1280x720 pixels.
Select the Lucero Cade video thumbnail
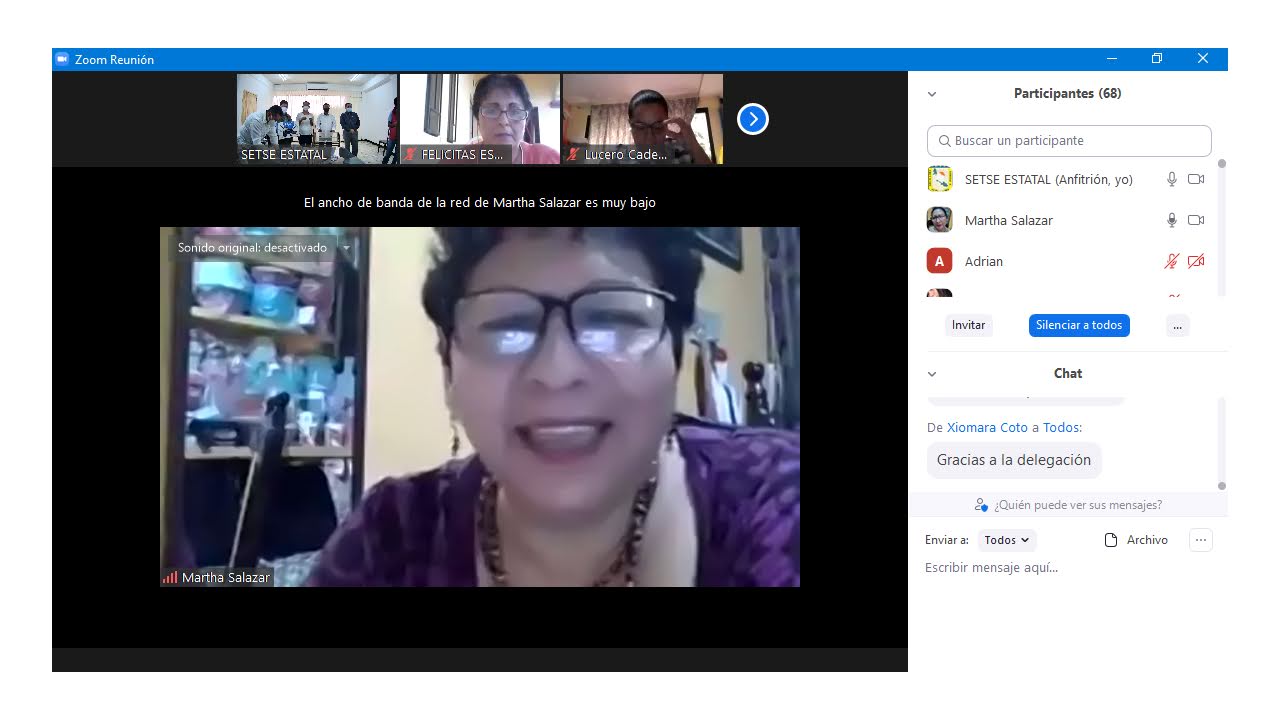[643, 119]
